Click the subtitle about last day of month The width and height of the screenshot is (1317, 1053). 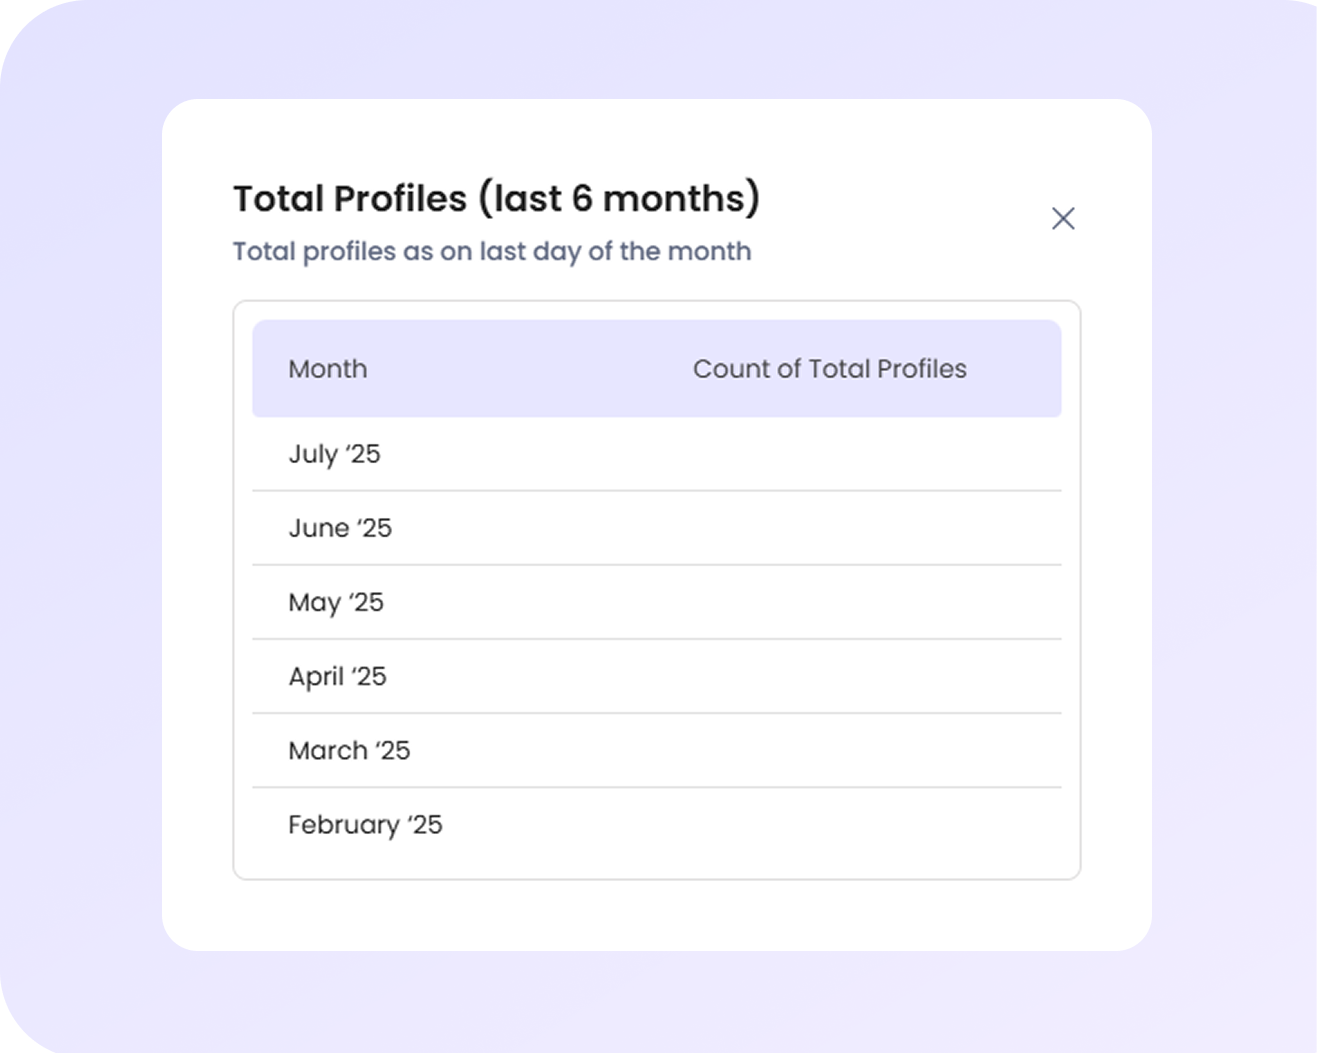point(492,251)
